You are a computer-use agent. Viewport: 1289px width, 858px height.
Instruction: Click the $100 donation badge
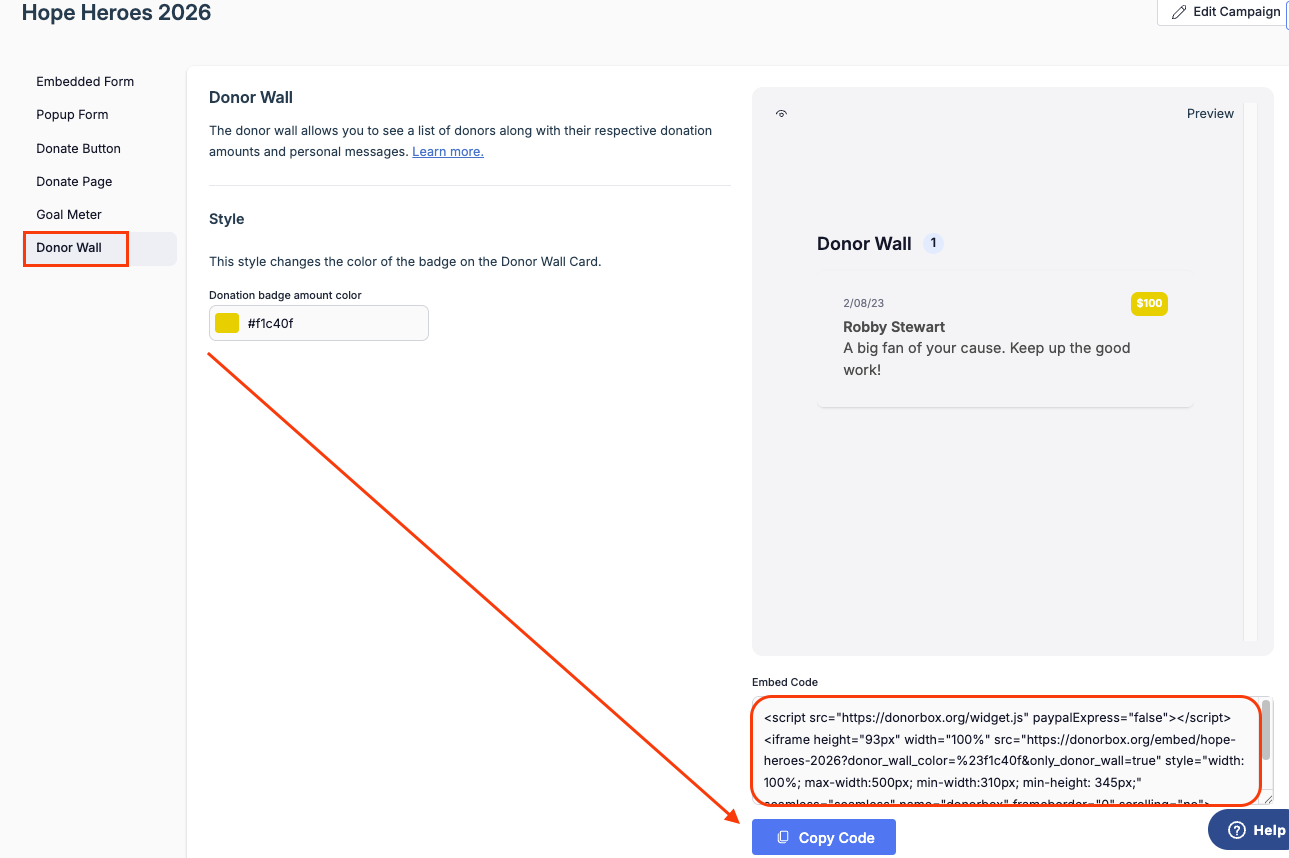click(1149, 303)
